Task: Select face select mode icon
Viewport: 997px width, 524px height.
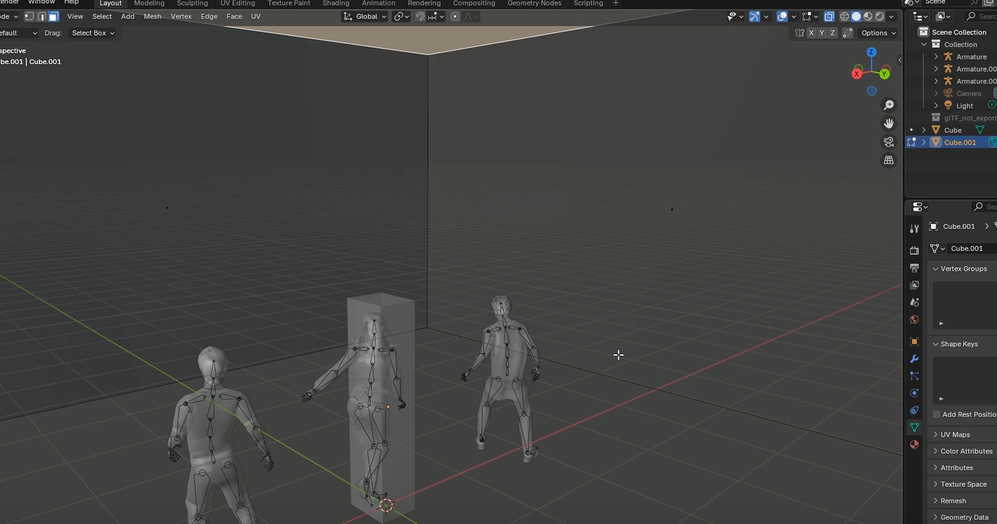Action: [53, 16]
